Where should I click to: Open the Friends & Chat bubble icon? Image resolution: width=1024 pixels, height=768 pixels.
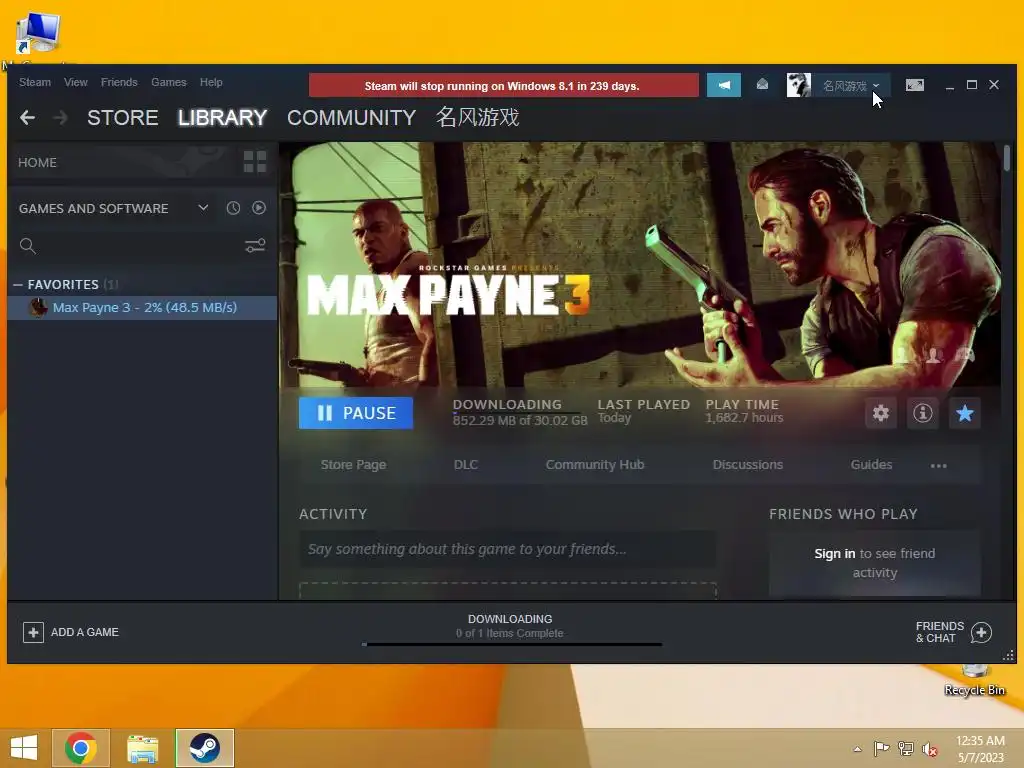point(981,632)
